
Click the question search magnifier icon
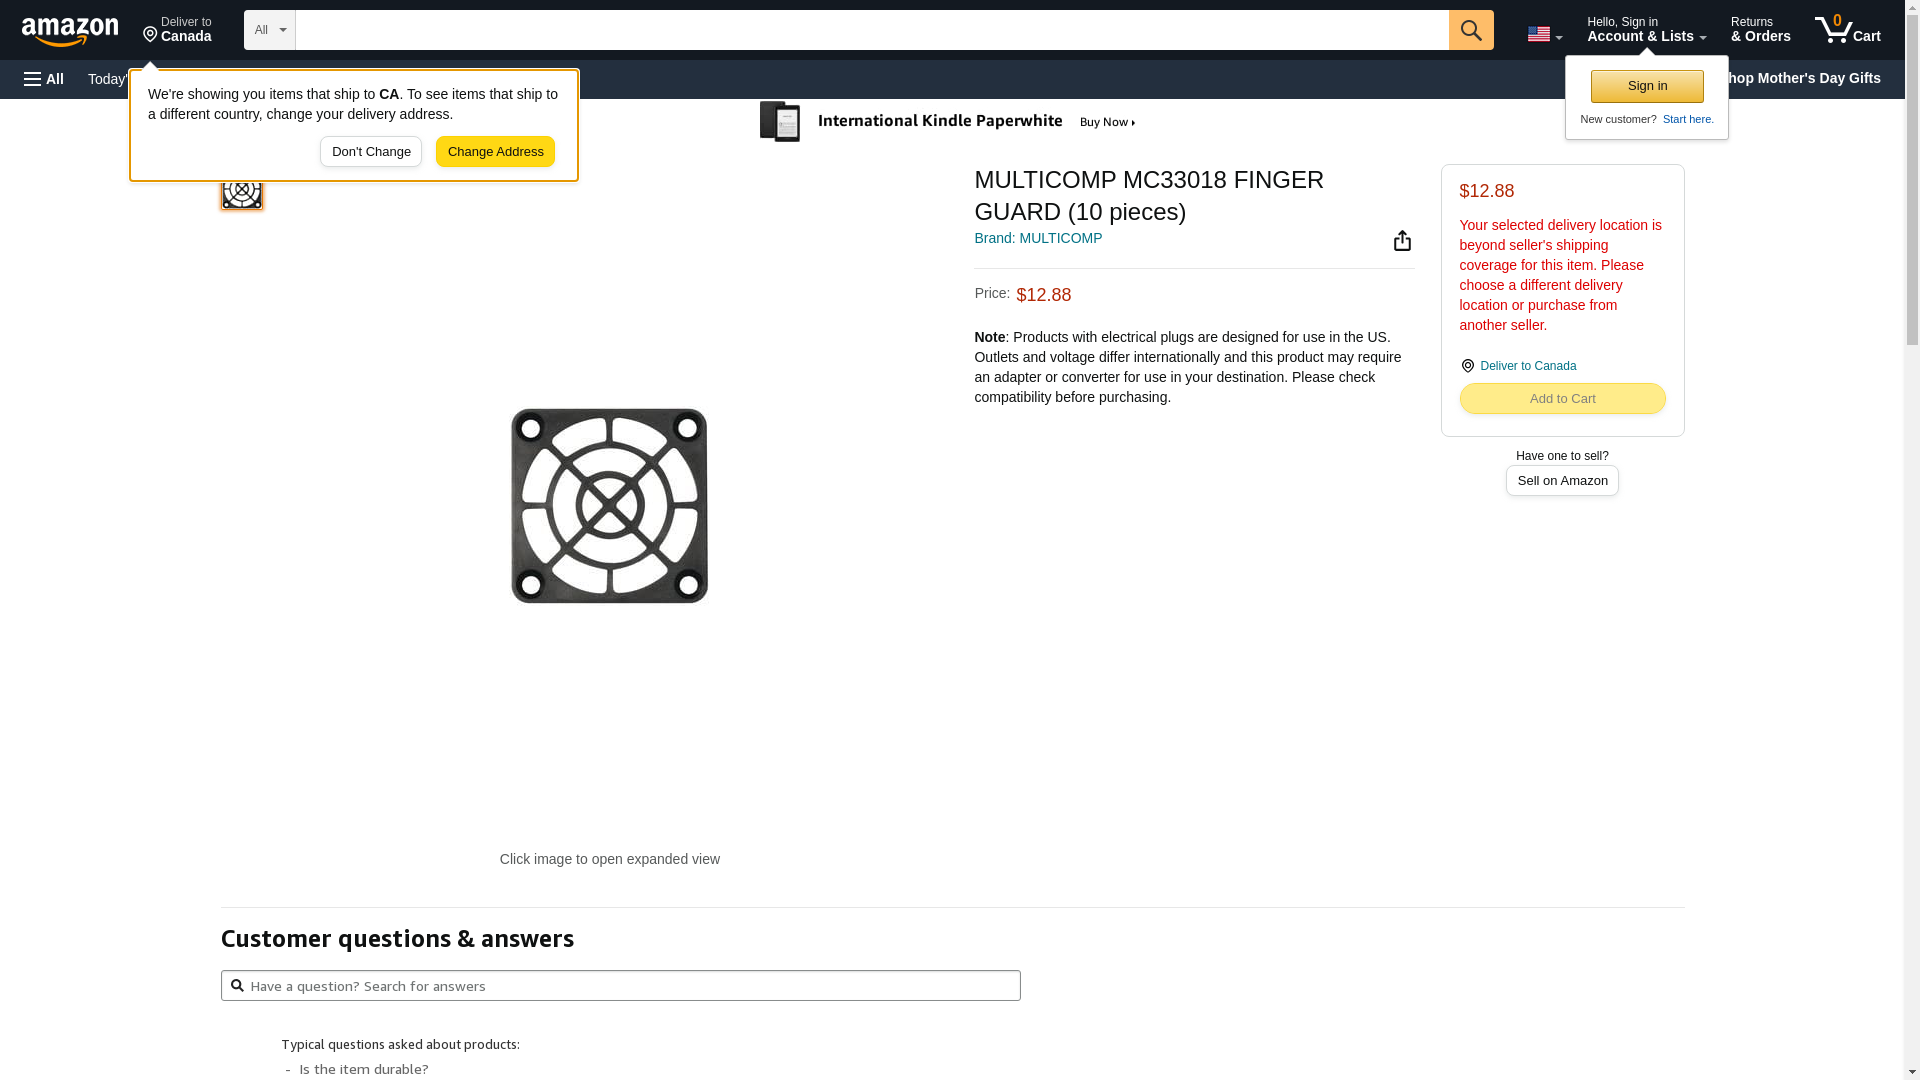click(x=237, y=986)
